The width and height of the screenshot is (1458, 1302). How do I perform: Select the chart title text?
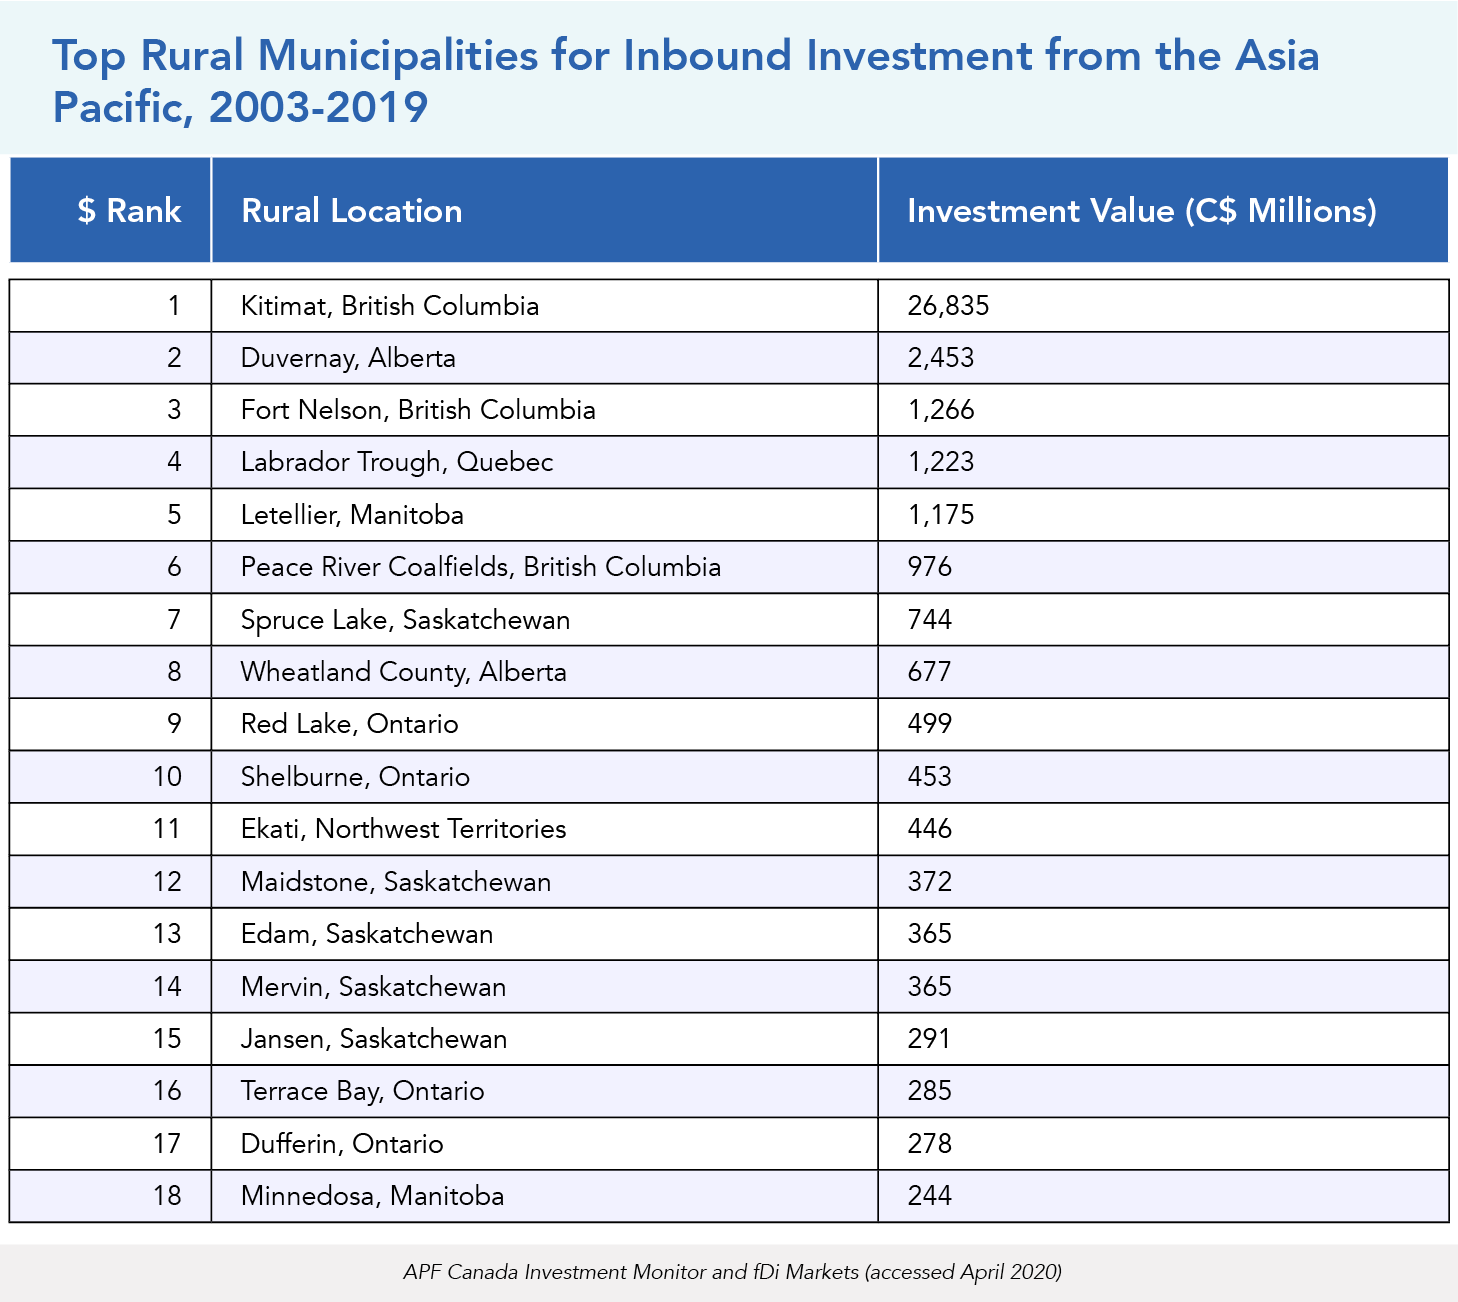(x=685, y=81)
